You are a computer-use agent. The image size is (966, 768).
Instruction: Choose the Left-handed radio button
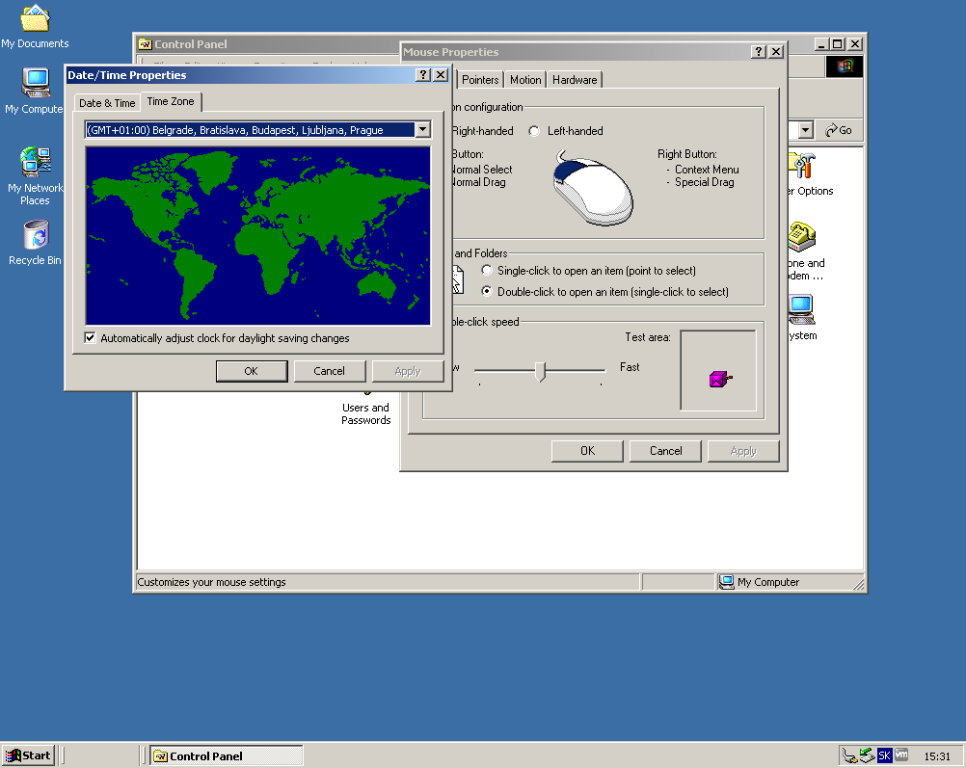(x=534, y=131)
